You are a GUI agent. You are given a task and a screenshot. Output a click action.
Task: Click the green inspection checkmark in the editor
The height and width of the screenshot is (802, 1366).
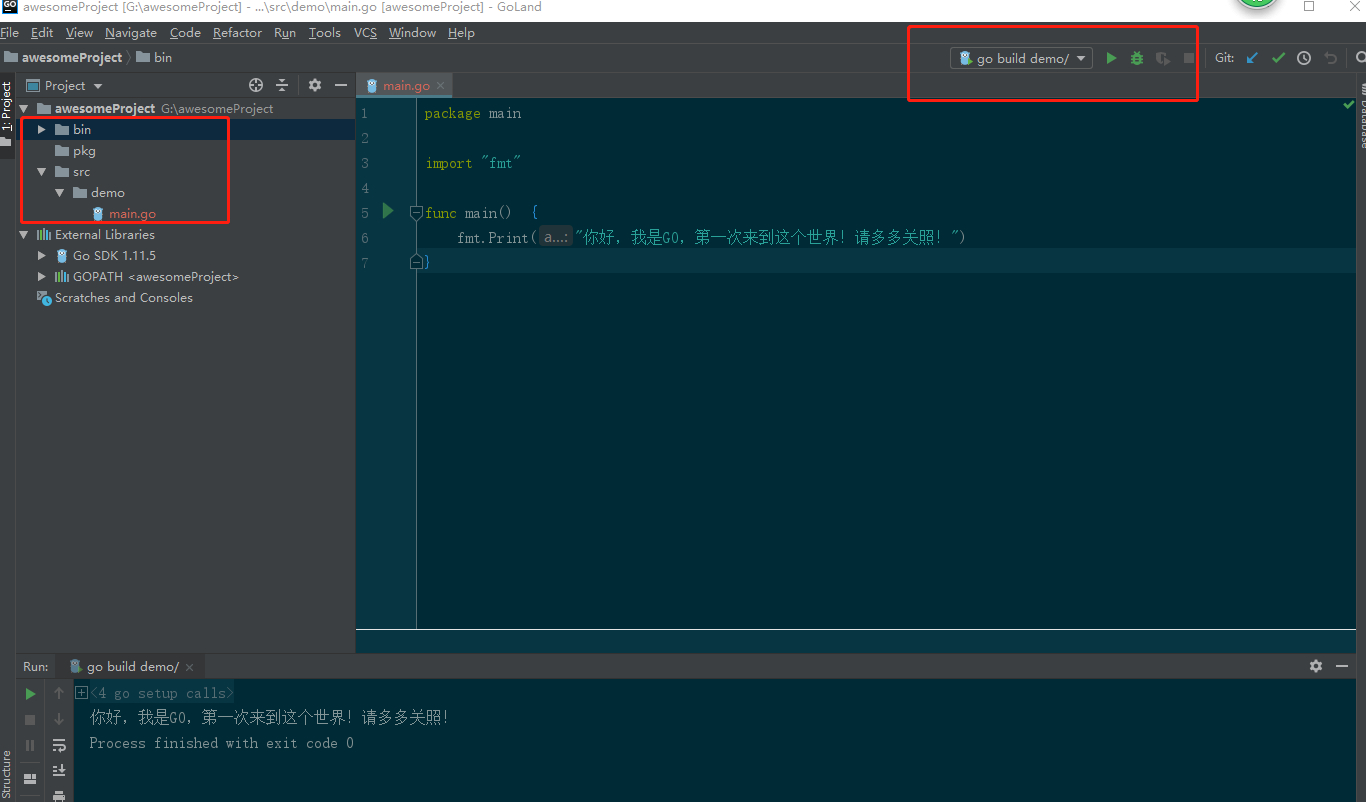(1348, 104)
